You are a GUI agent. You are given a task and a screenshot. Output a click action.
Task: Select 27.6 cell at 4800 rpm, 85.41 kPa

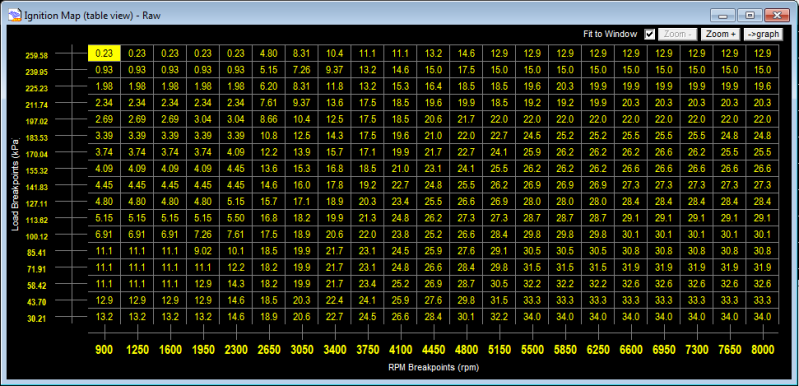tap(466, 251)
